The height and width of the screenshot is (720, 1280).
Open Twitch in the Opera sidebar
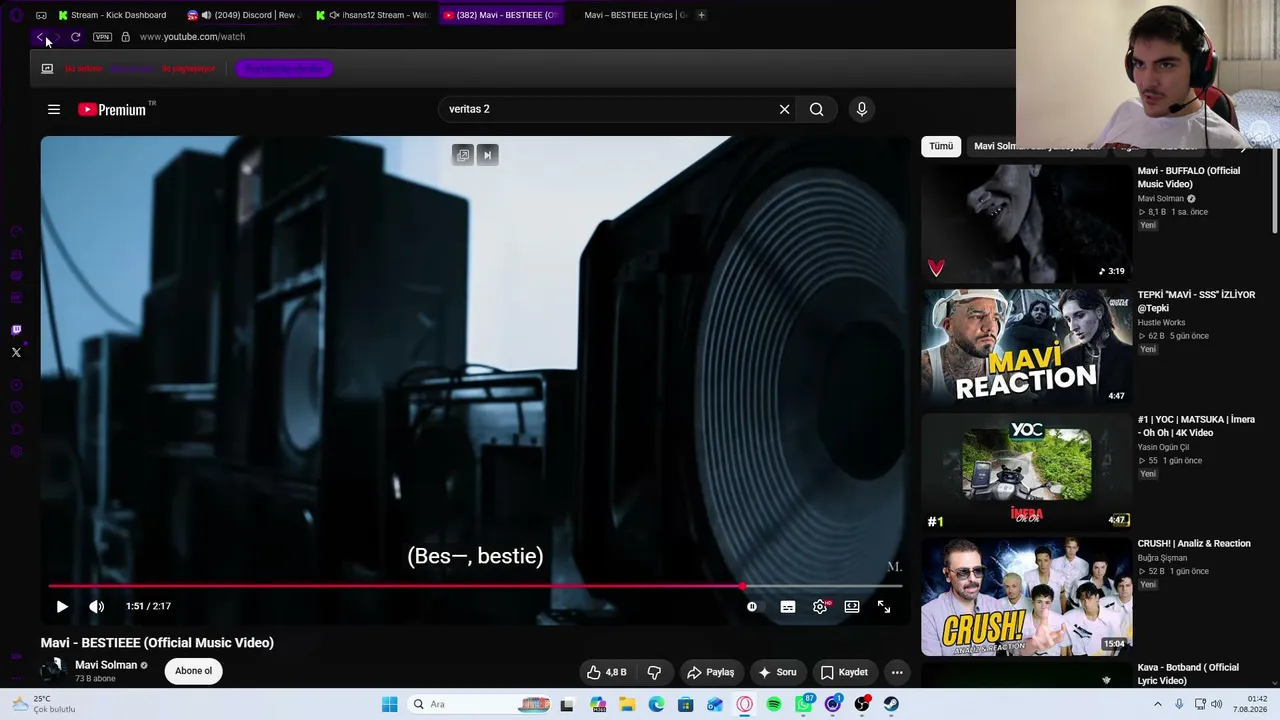point(16,330)
